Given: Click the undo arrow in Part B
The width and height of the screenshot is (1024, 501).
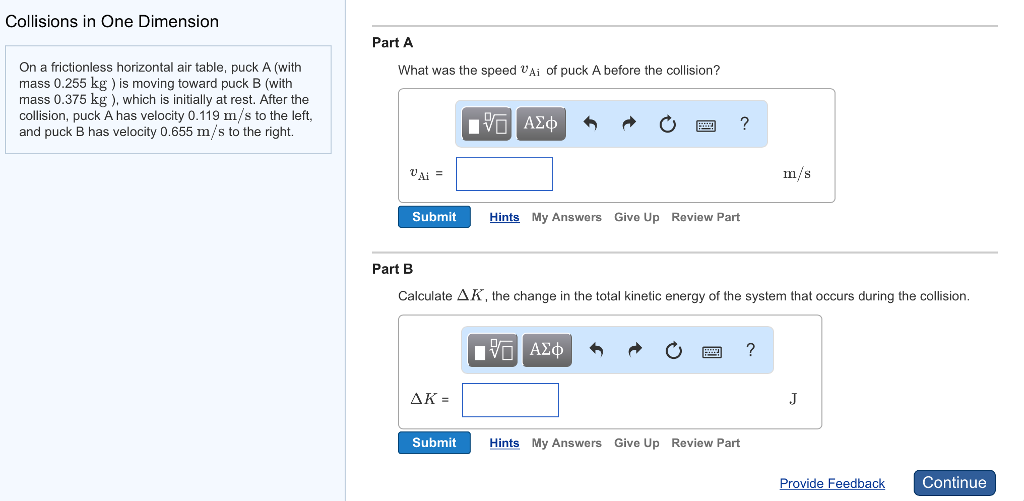Looking at the screenshot, I should click(597, 350).
